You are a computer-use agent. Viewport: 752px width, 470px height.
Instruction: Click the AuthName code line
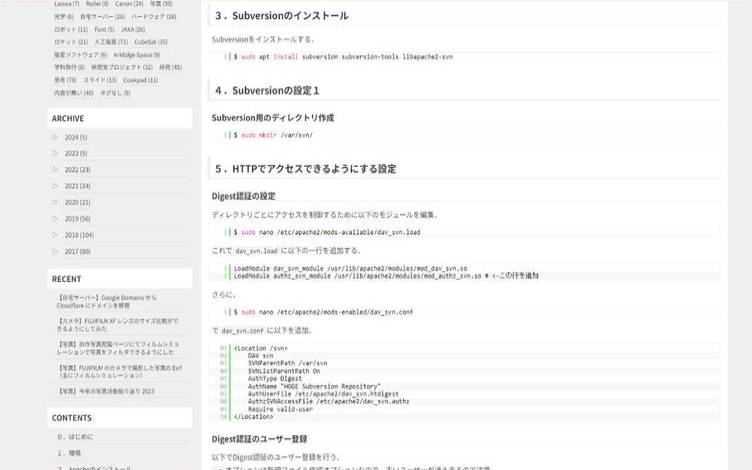click(314, 387)
